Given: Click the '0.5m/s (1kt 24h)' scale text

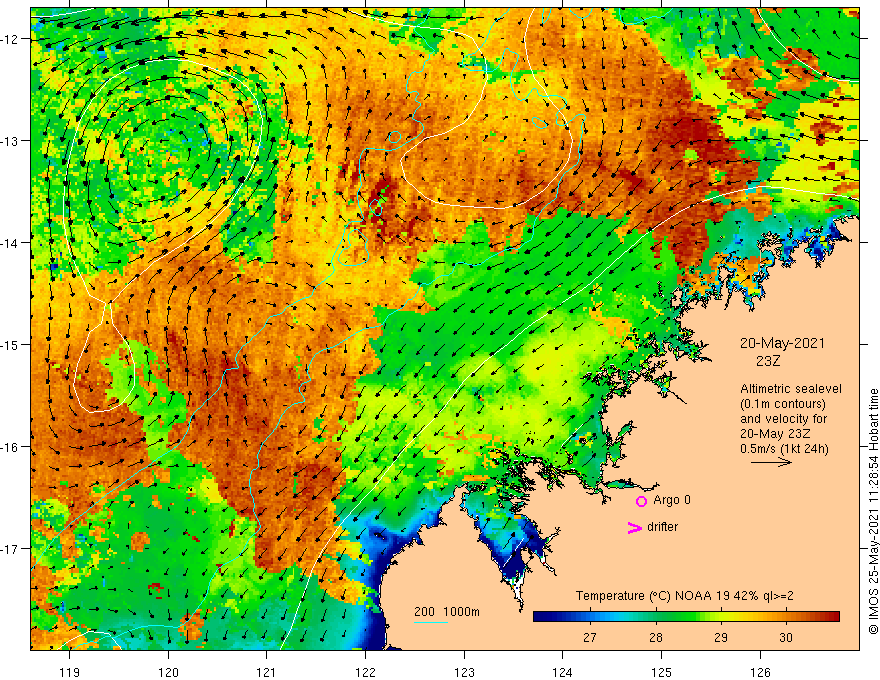Looking at the screenshot, I should pos(784,449).
